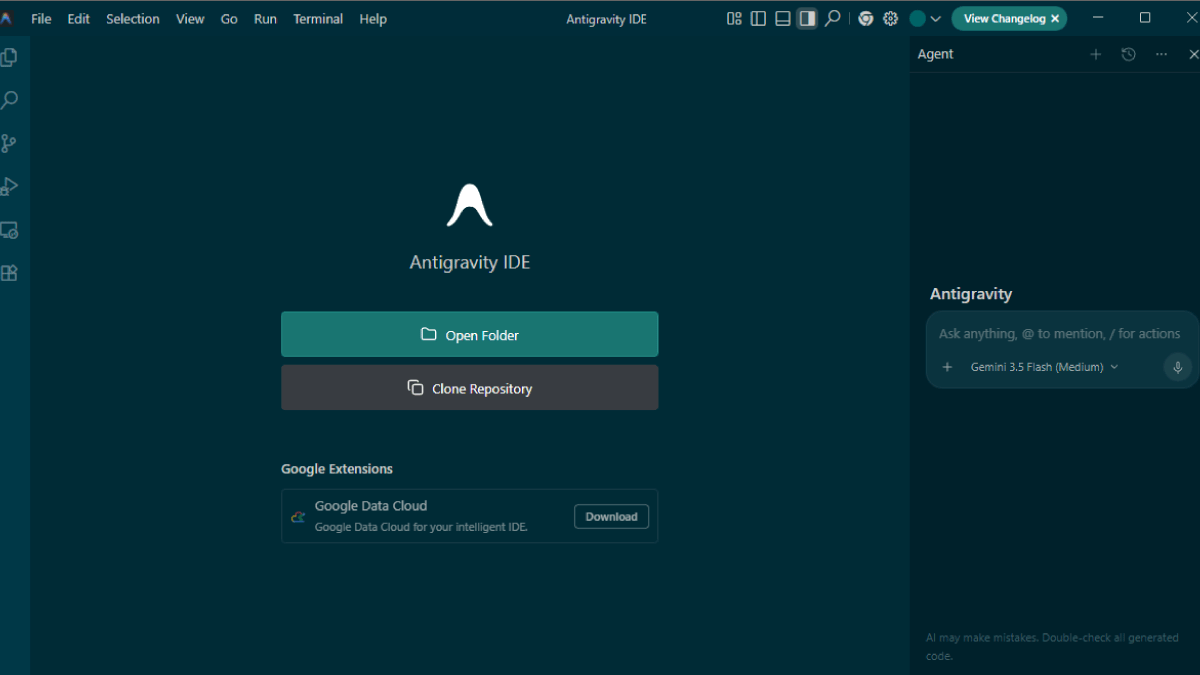Image resolution: width=1200 pixels, height=675 pixels.
Task: Open the File menu
Action: pos(41,19)
